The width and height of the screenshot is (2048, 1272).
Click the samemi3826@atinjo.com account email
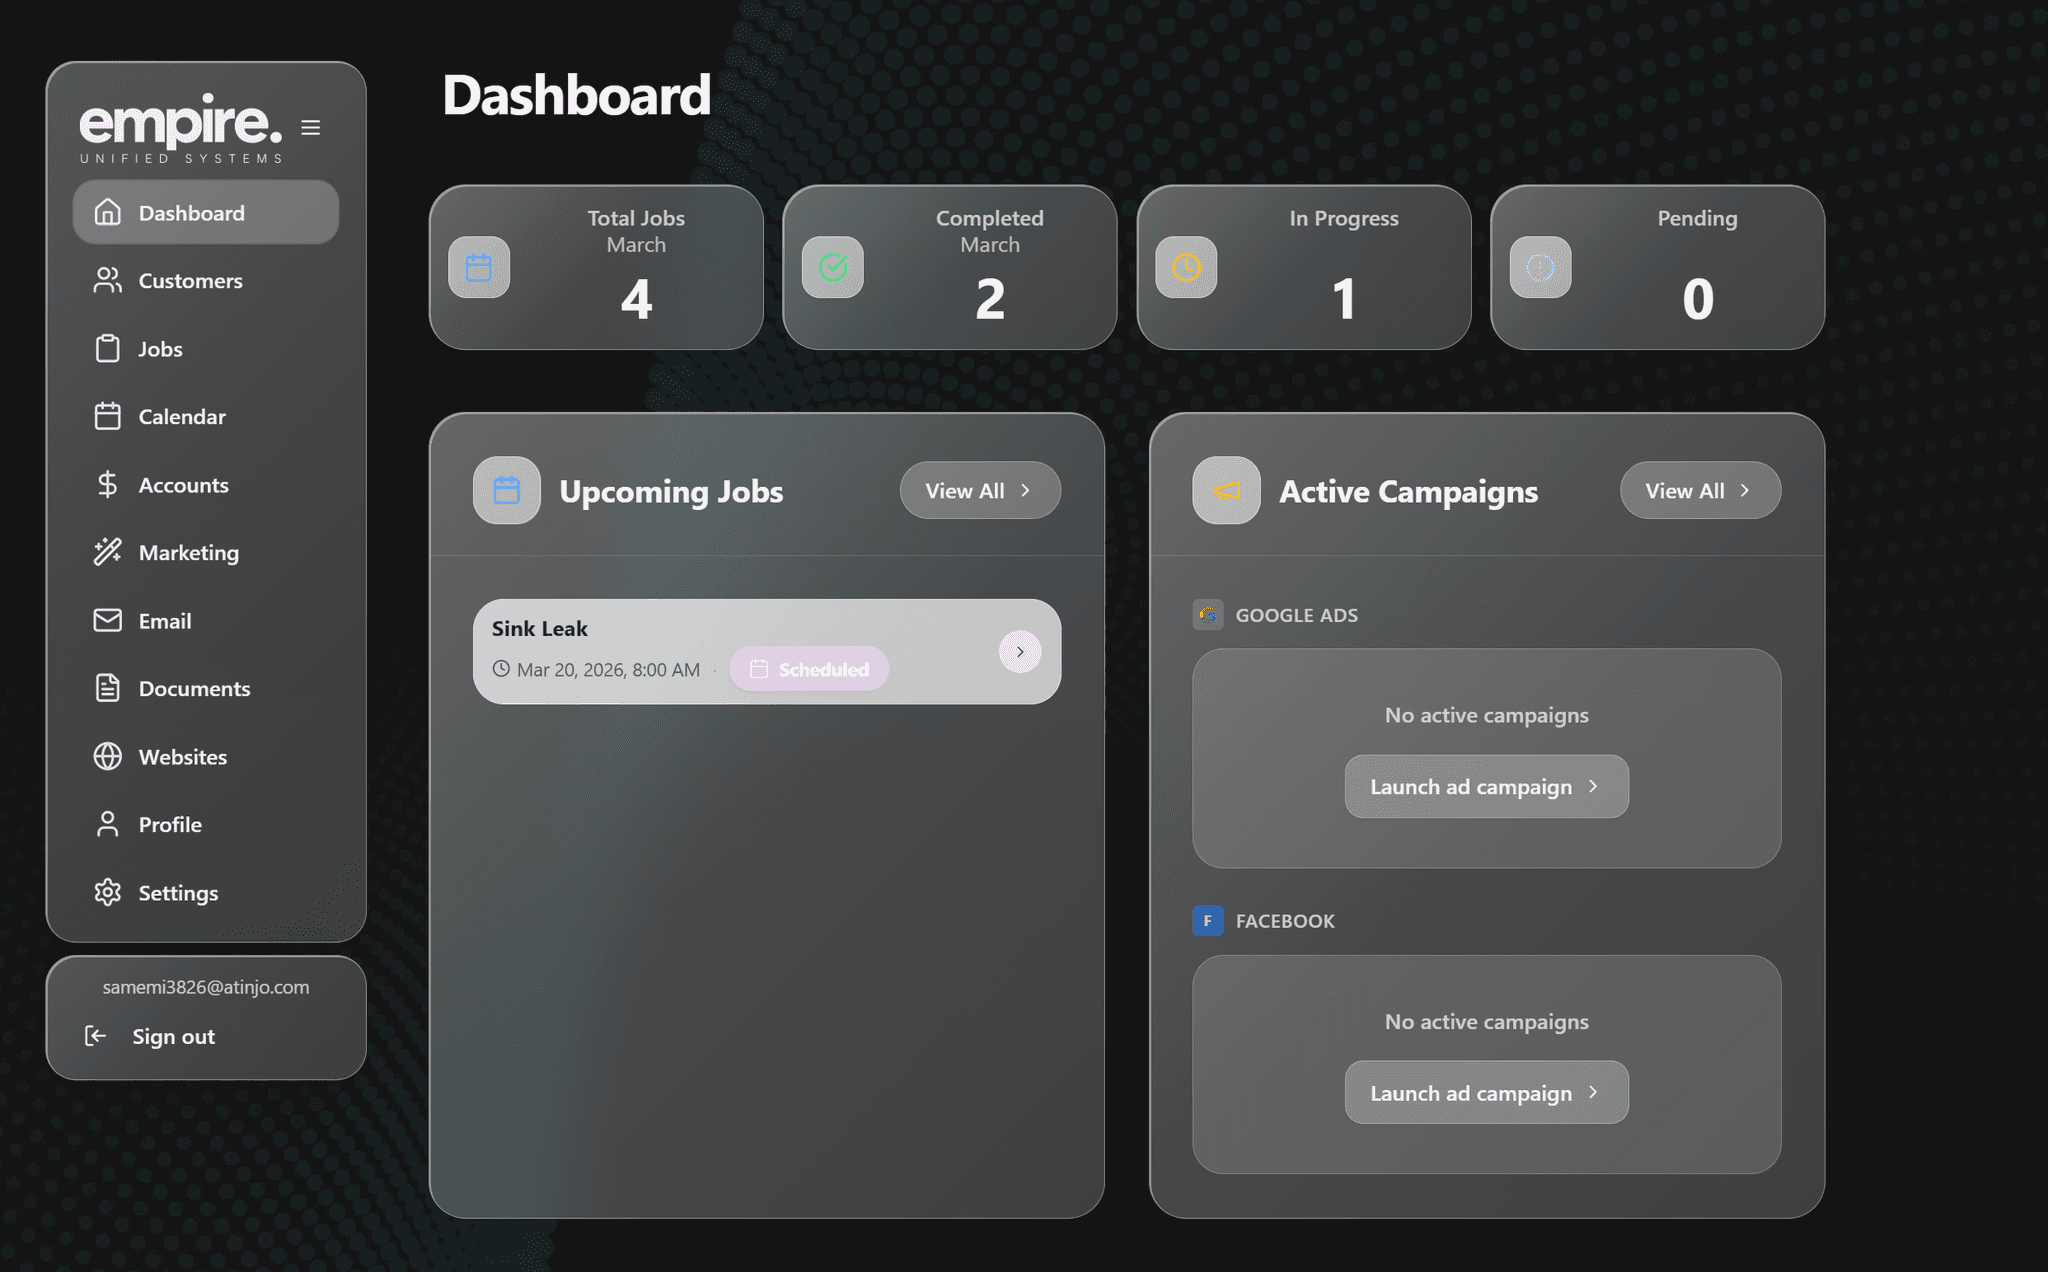click(x=206, y=987)
